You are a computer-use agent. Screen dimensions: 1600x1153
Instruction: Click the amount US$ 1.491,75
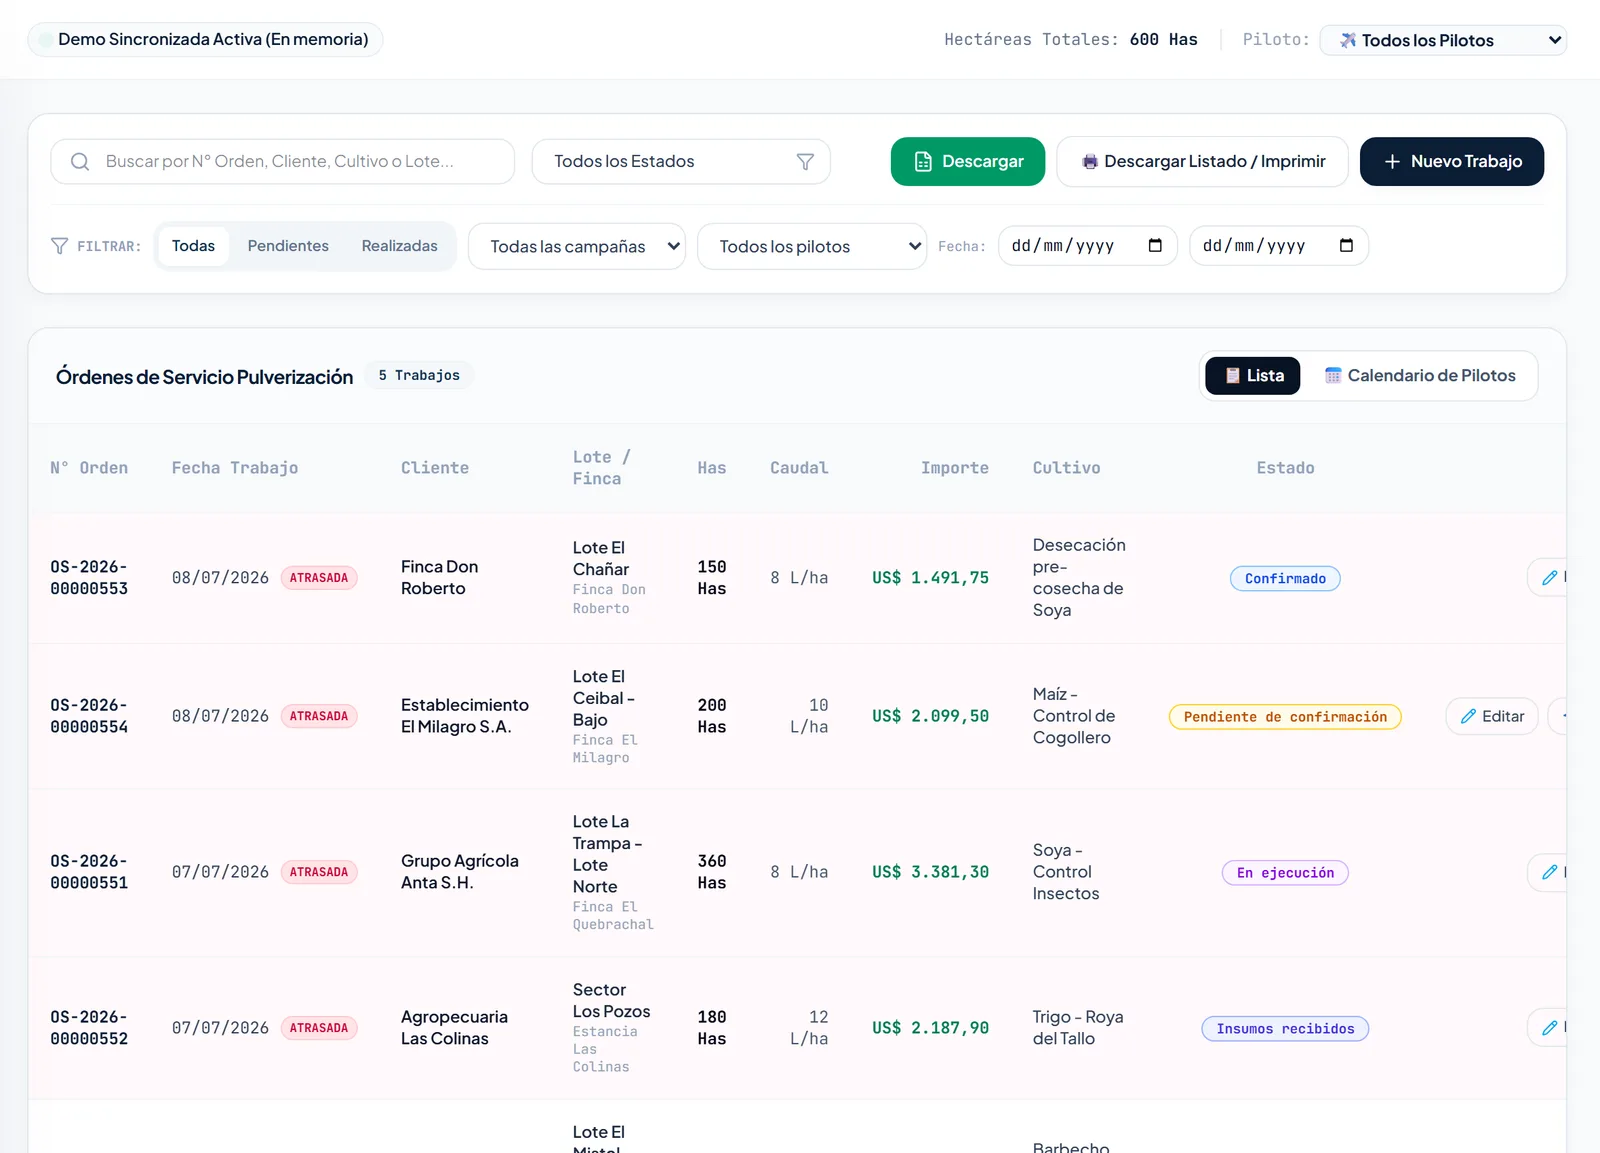coord(930,578)
